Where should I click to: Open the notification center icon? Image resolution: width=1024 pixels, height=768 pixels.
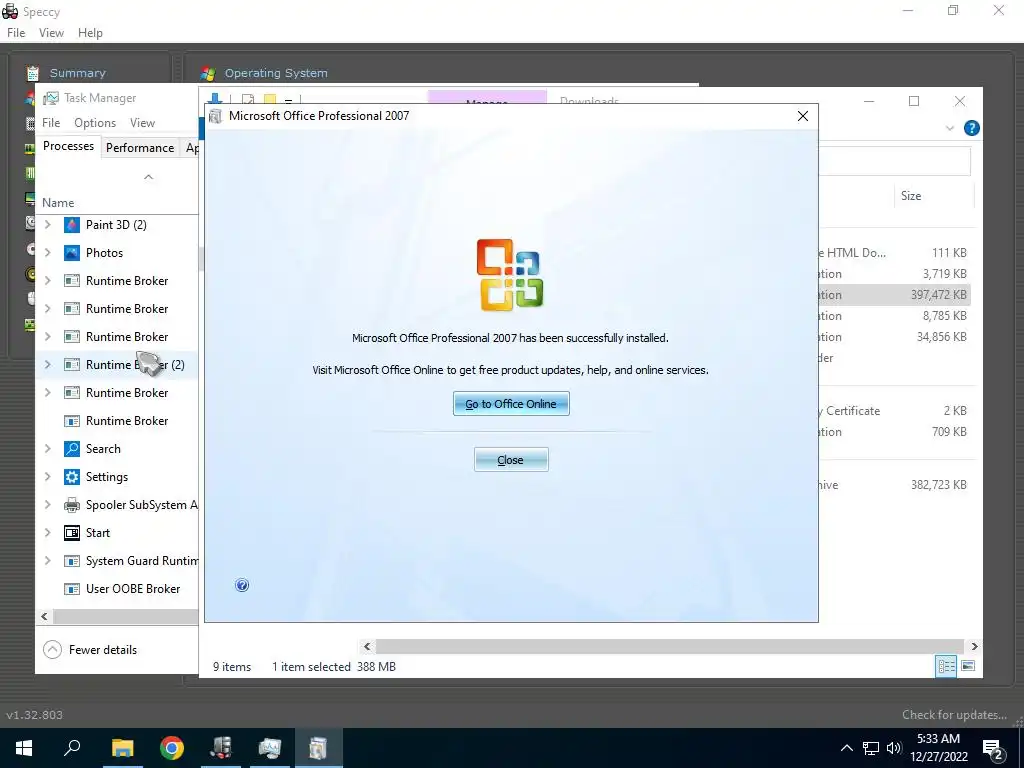pos(993,748)
